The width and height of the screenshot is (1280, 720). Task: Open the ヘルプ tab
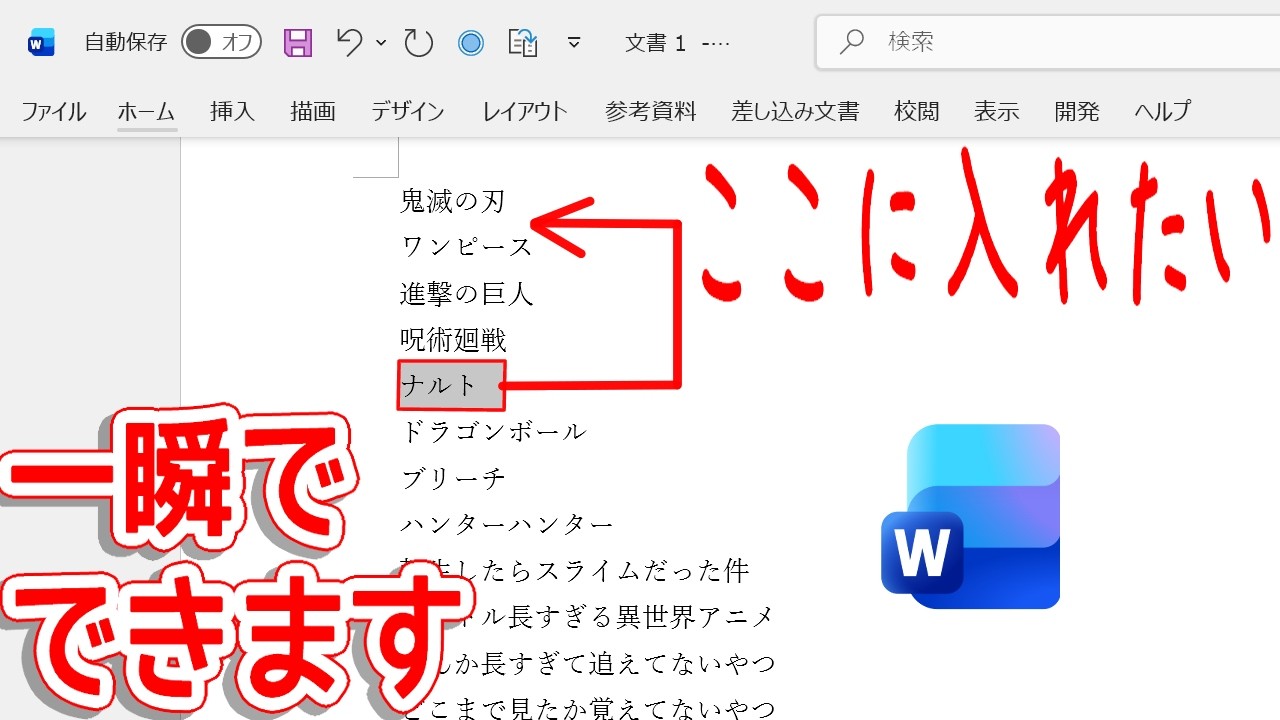pos(1162,111)
